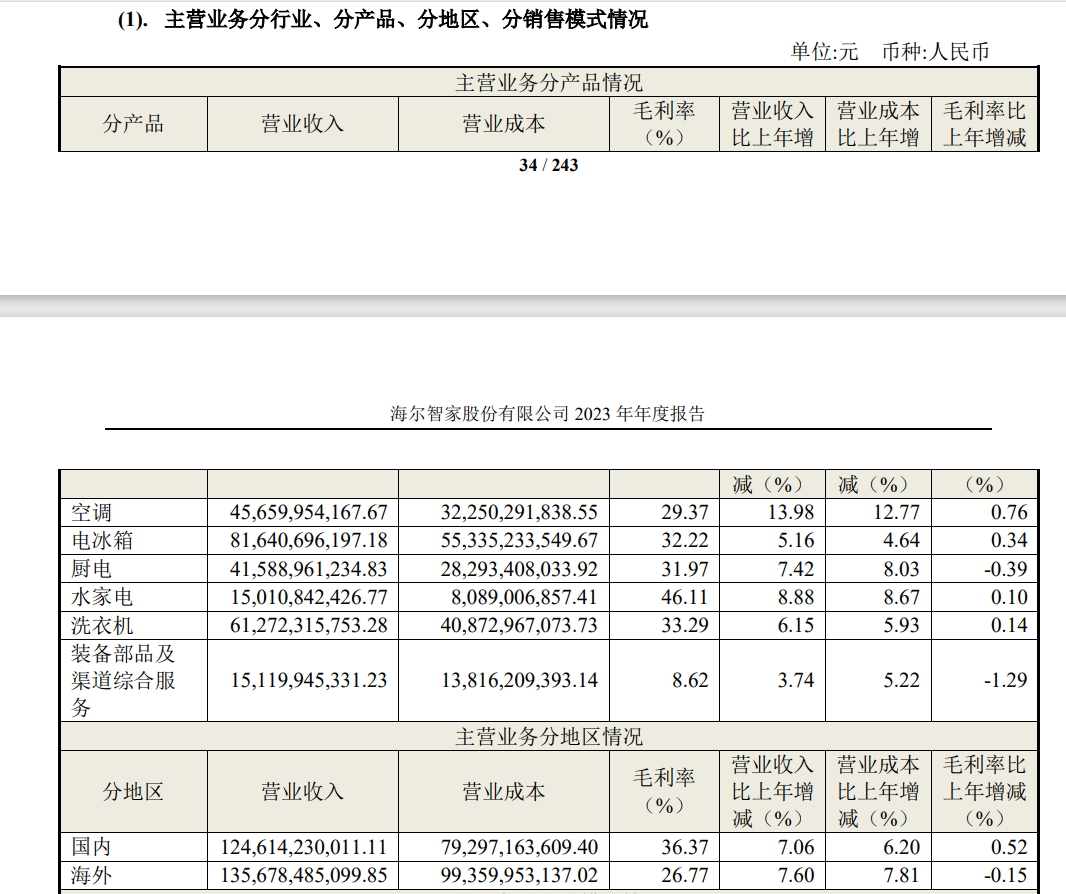
Task: Click the "装备部品及渠道综合服务" row label
Action: pyautogui.click(x=123, y=680)
